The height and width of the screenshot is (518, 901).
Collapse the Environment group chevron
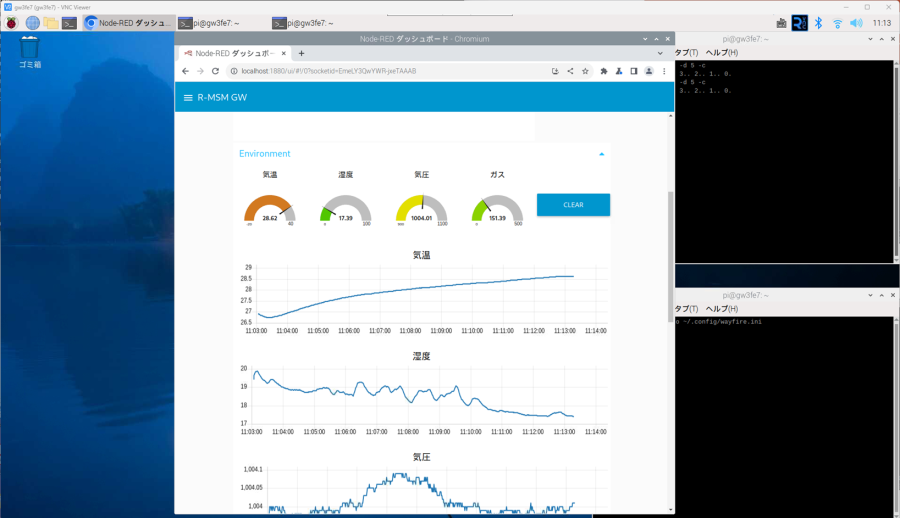(x=602, y=154)
